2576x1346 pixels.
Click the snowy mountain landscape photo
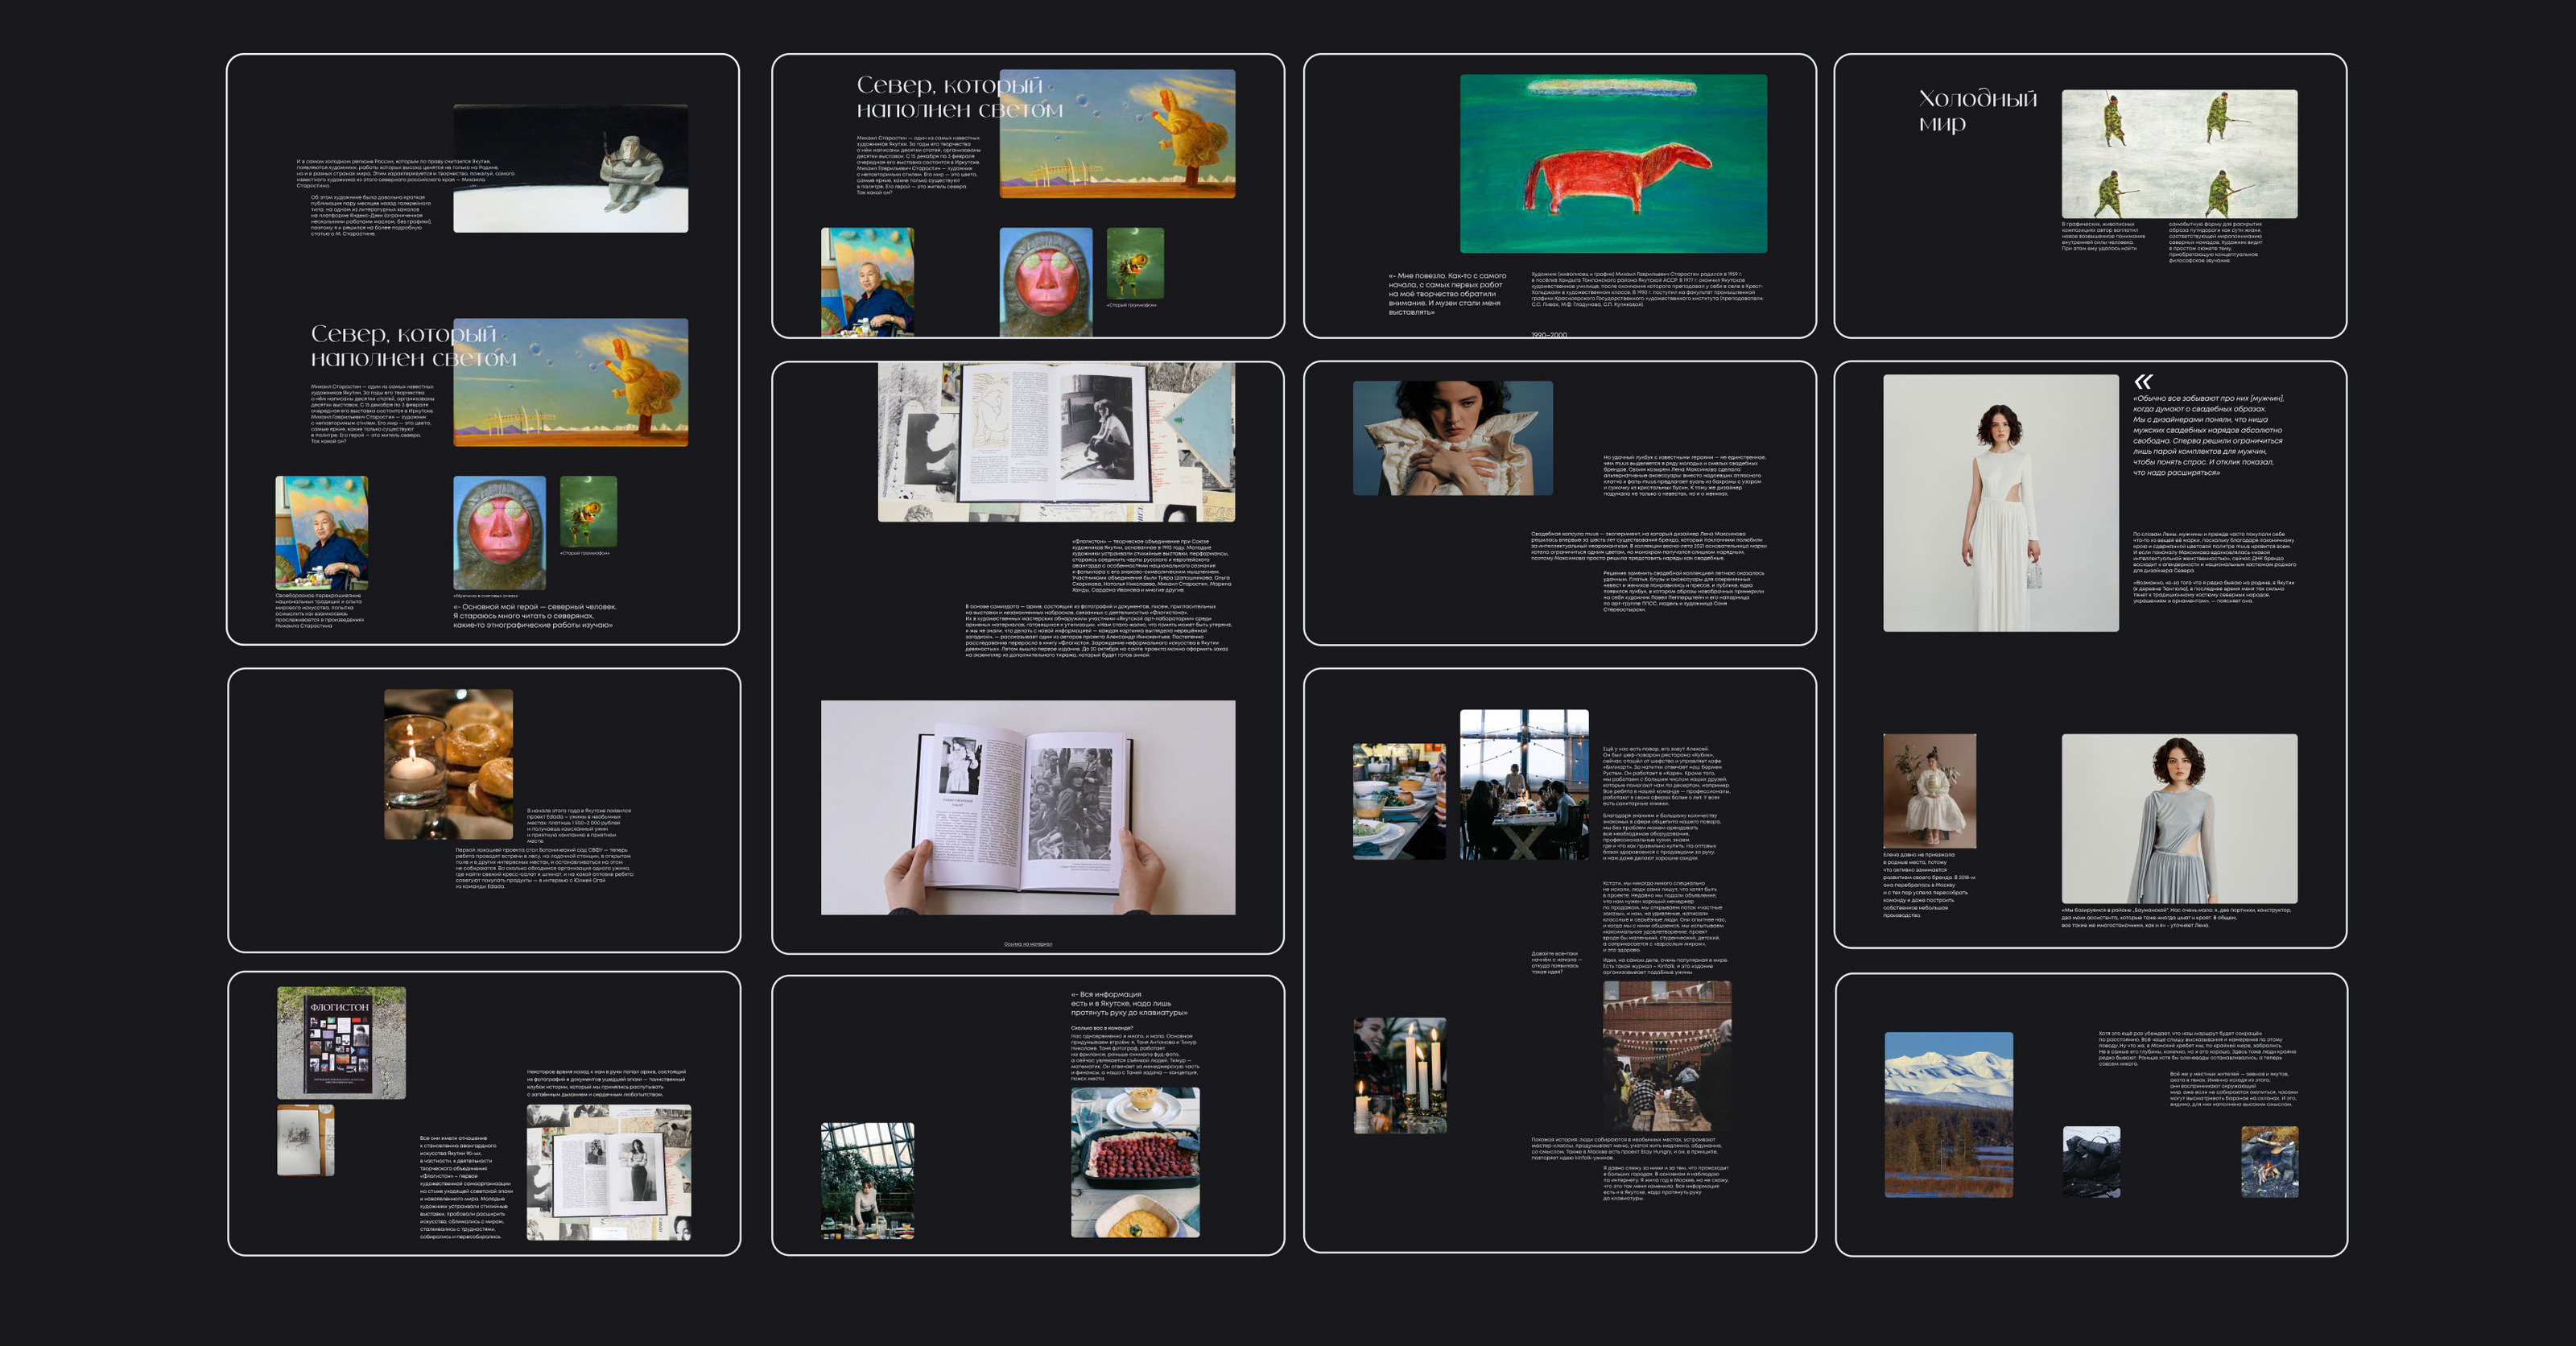[x=1948, y=1114]
